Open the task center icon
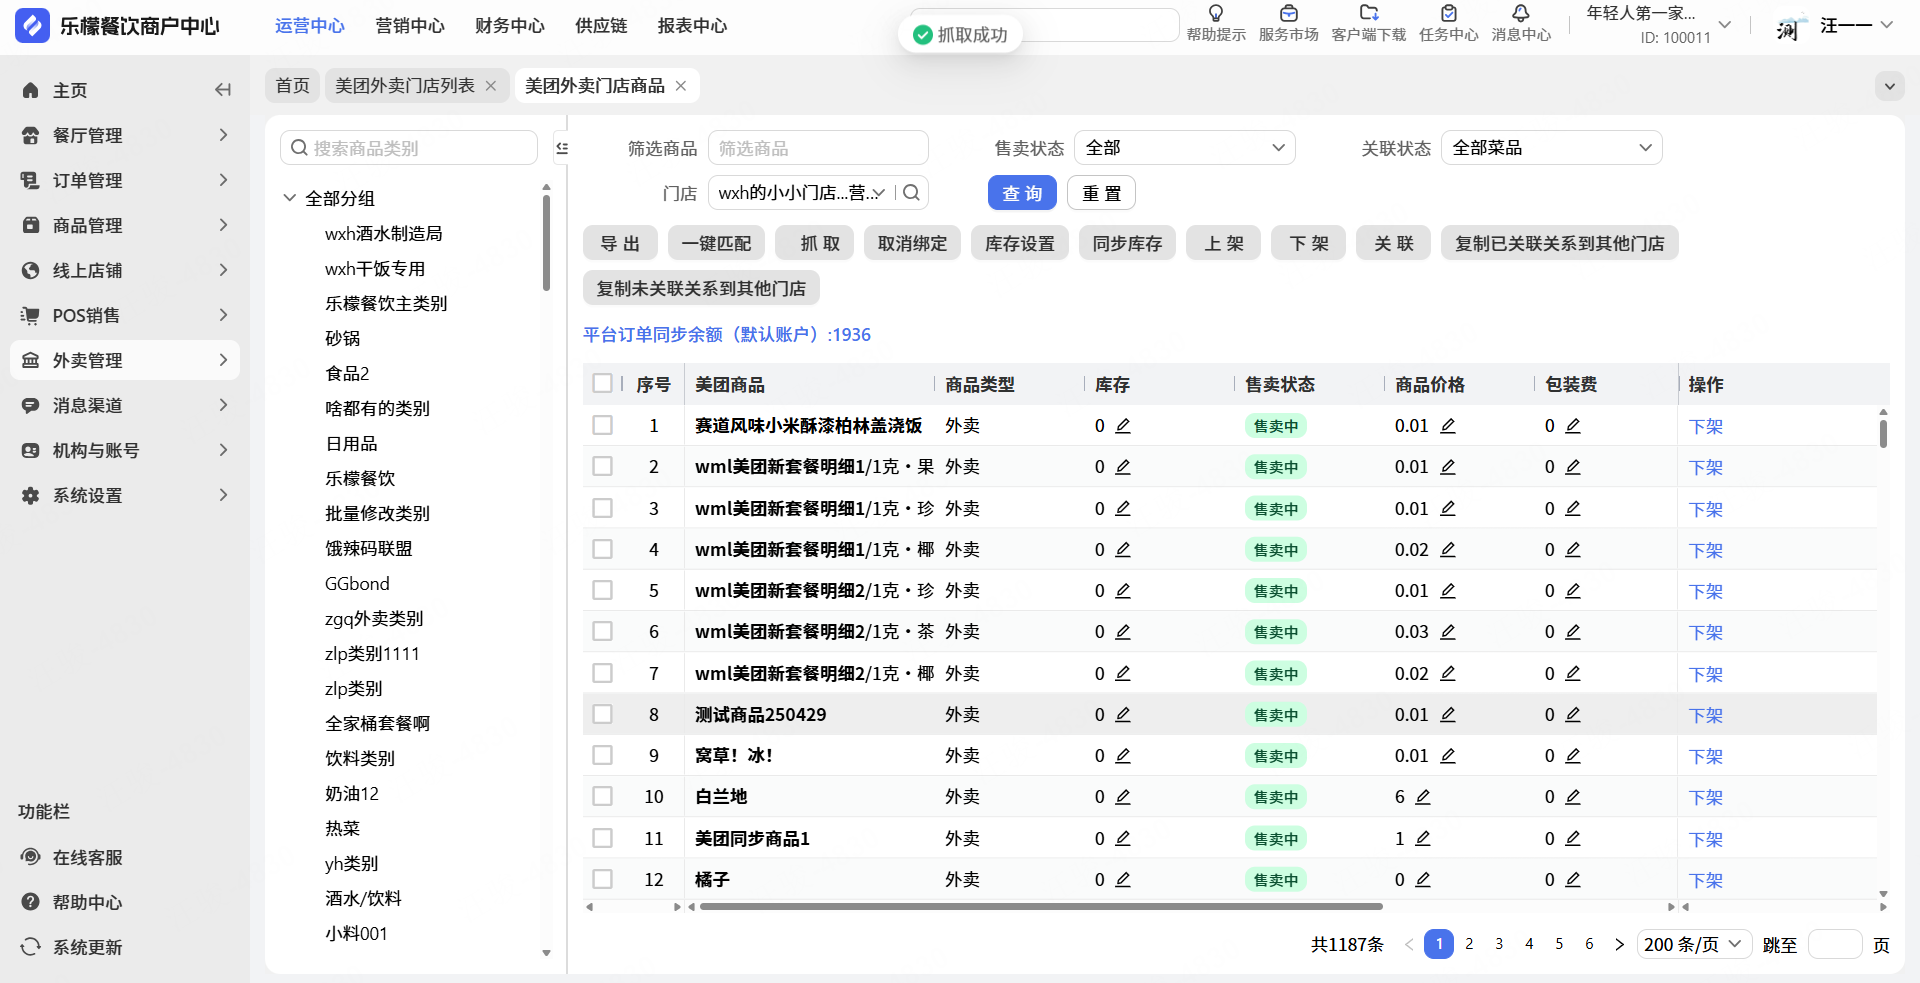Screen dimensions: 1920x983 point(1448,14)
